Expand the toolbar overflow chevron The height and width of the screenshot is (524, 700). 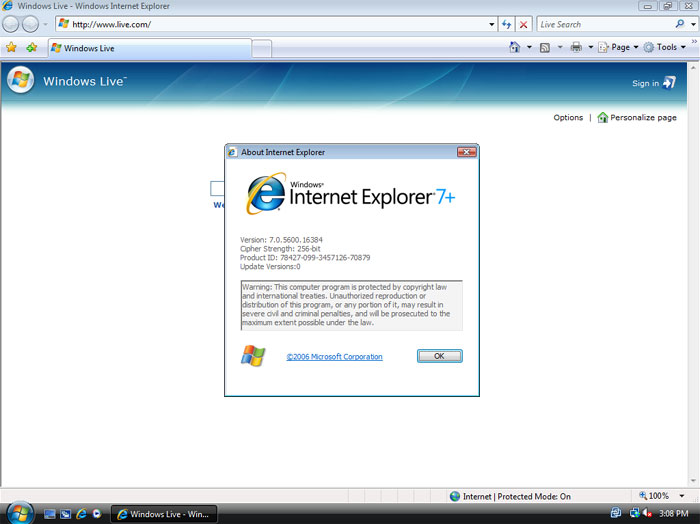pos(694,42)
